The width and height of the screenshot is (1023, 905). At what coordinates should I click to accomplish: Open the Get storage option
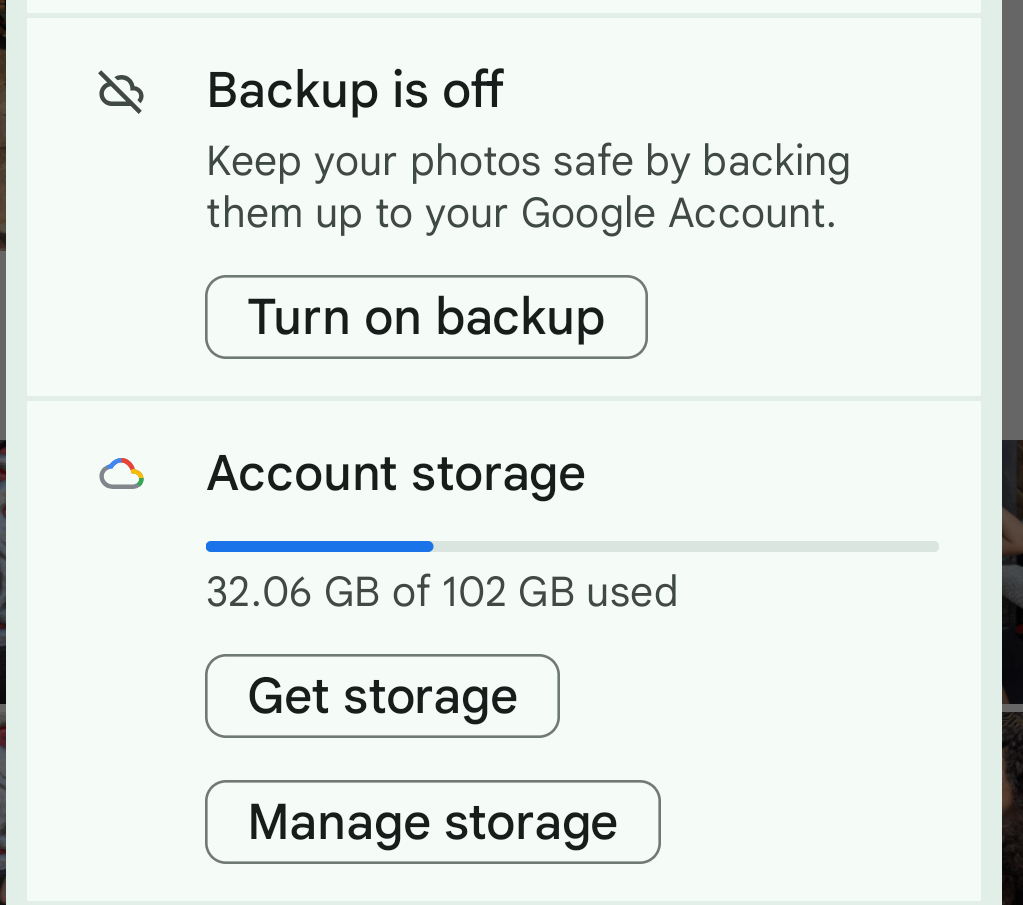coord(382,695)
